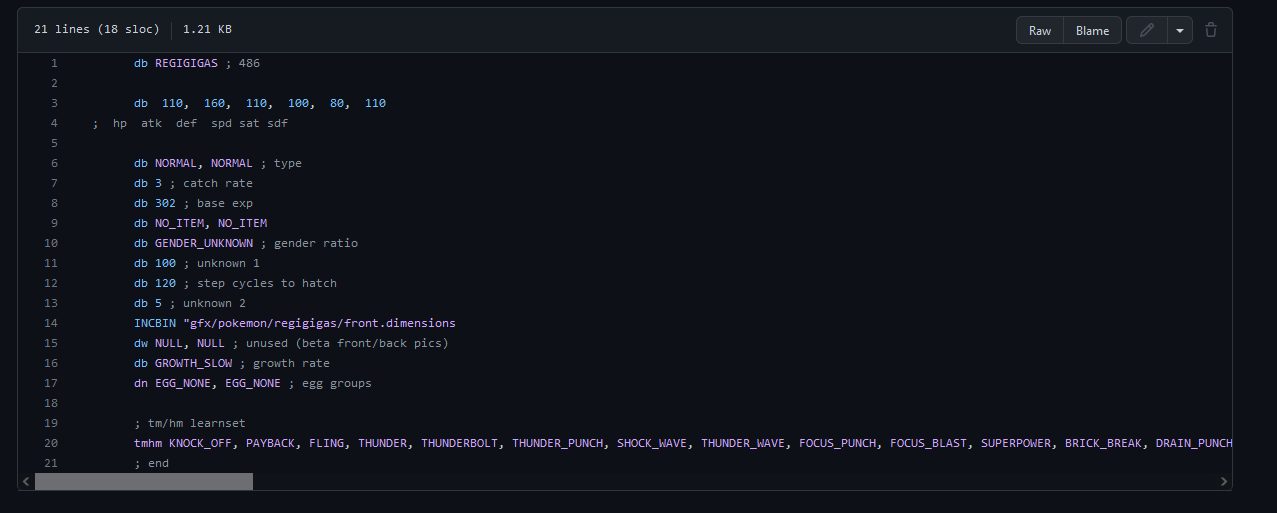Select line number 17
This screenshot has width=1277, height=513.
pos(51,383)
